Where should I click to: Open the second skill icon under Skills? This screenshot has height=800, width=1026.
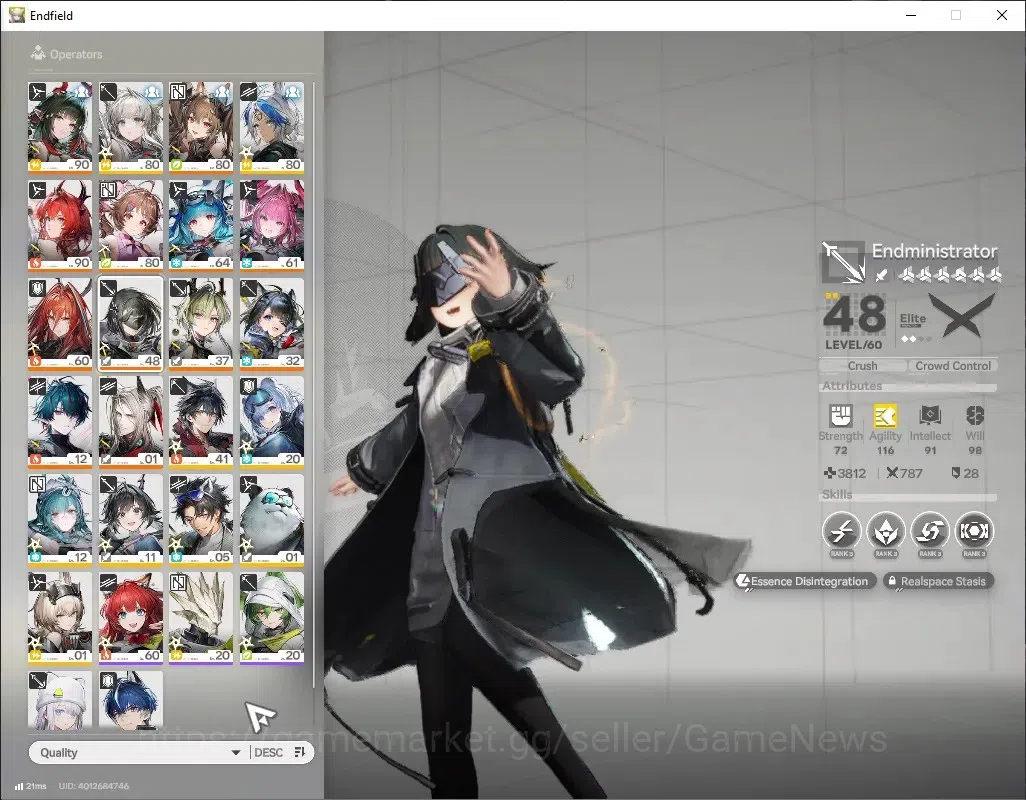(885, 530)
